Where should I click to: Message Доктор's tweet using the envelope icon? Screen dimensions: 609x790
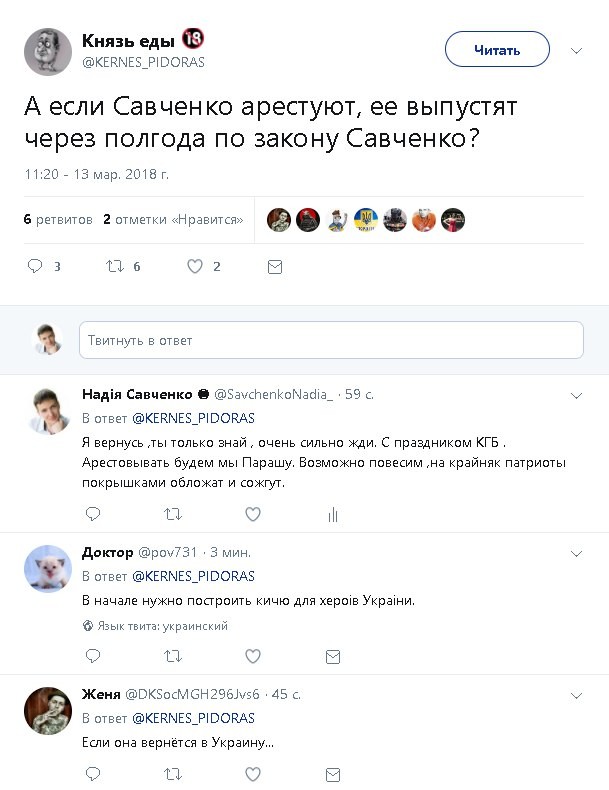333,656
